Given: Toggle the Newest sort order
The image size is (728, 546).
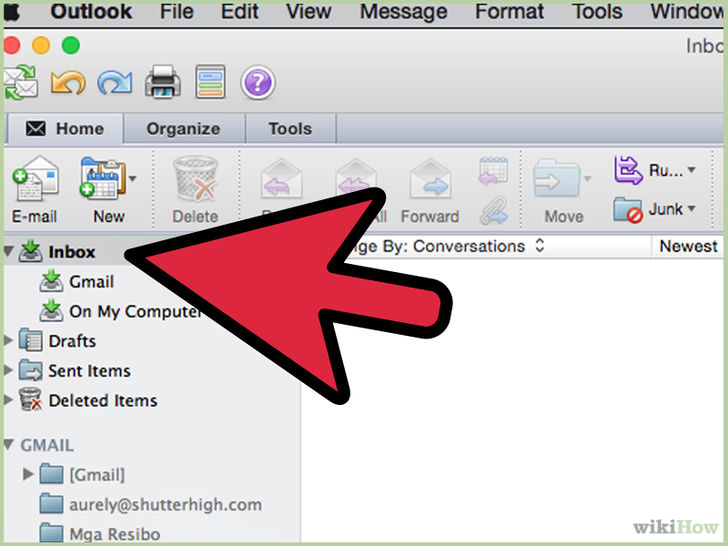Looking at the screenshot, I should click(x=689, y=246).
